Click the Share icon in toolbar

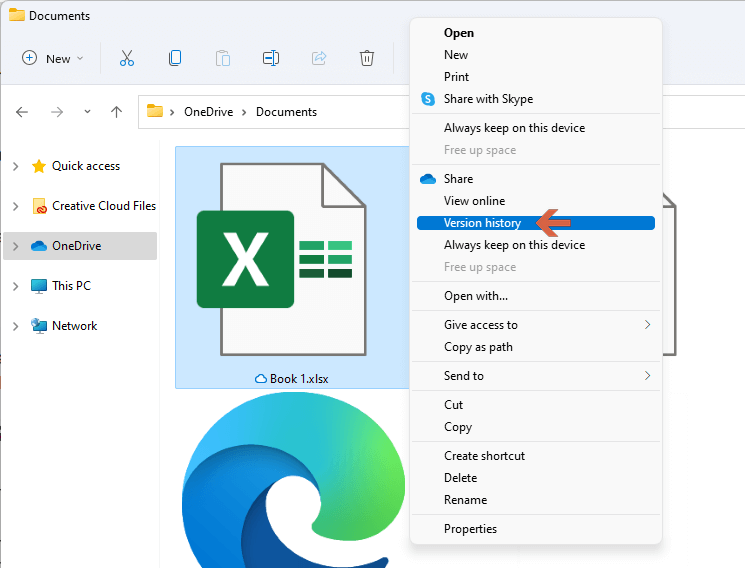click(319, 58)
